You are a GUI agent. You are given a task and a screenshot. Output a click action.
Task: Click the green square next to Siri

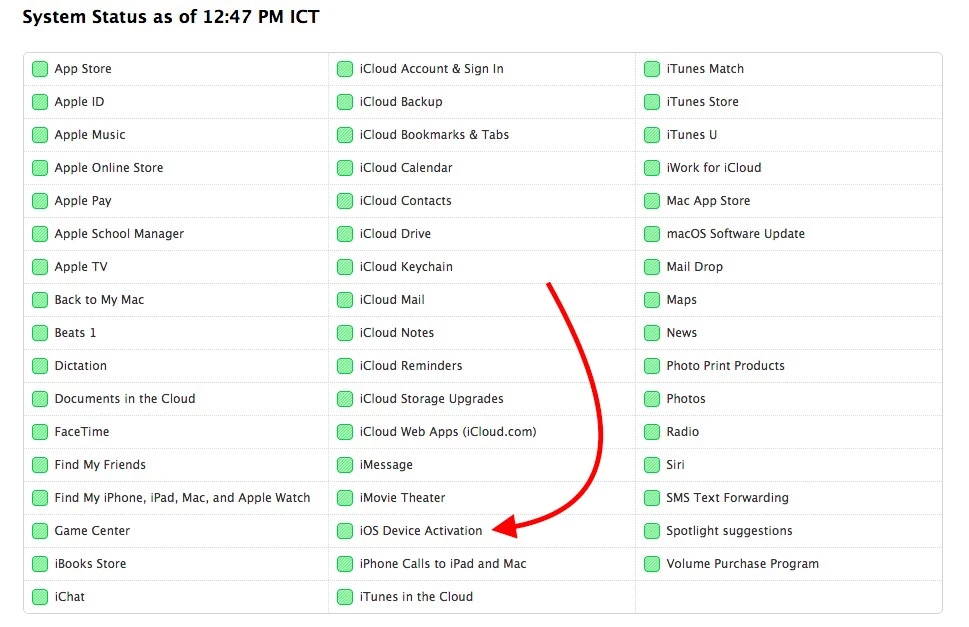(x=652, y=465)
